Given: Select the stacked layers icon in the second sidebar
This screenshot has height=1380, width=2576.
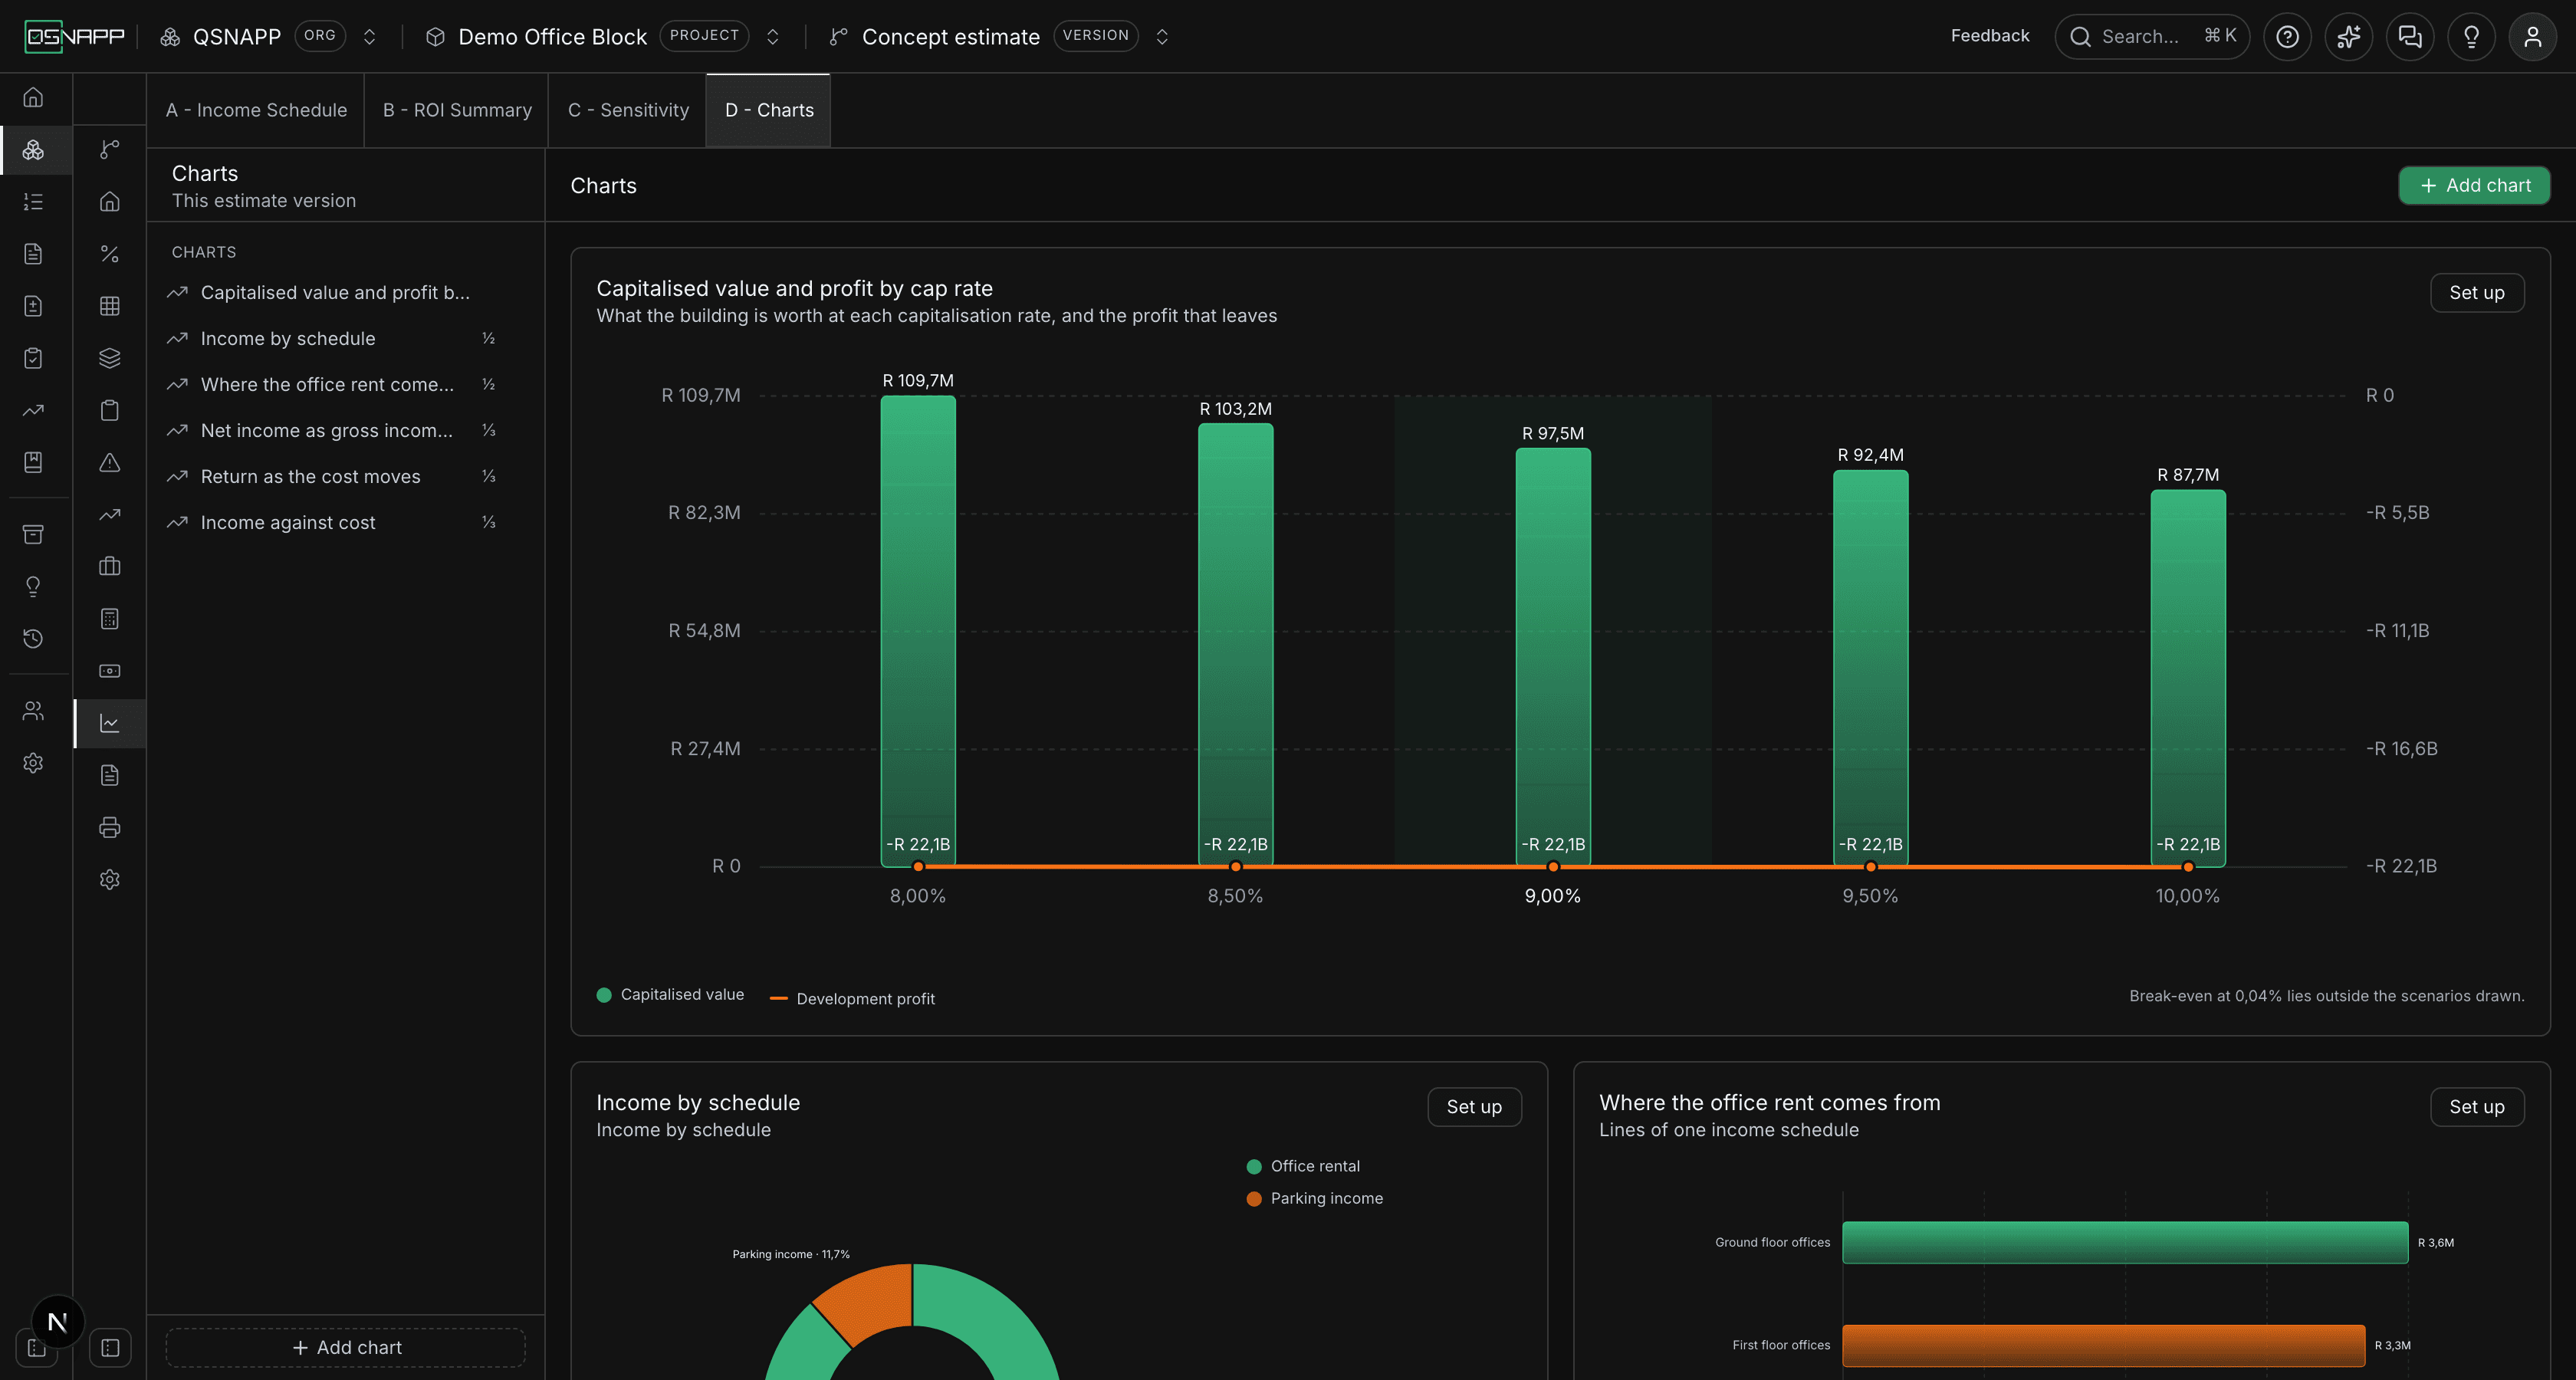Looking at the screenshot, I should coord(110,358).
